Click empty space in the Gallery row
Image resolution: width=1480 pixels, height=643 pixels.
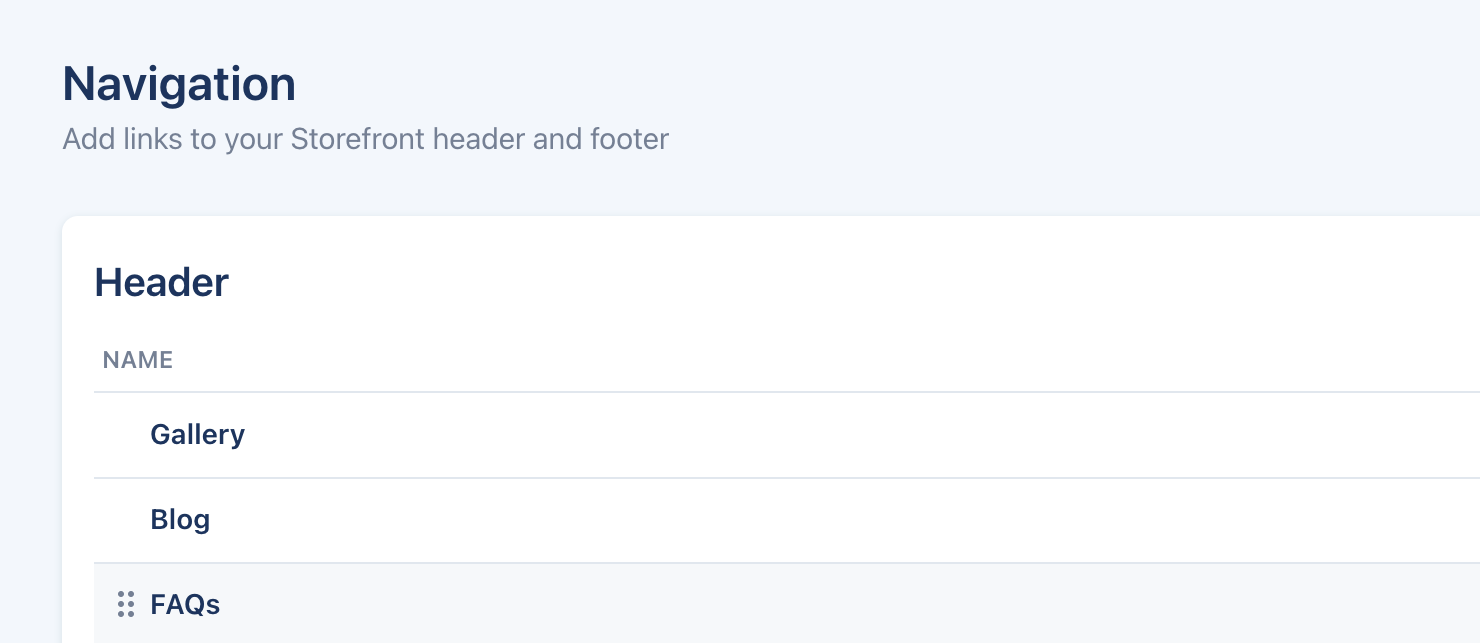tap(800, 435)
